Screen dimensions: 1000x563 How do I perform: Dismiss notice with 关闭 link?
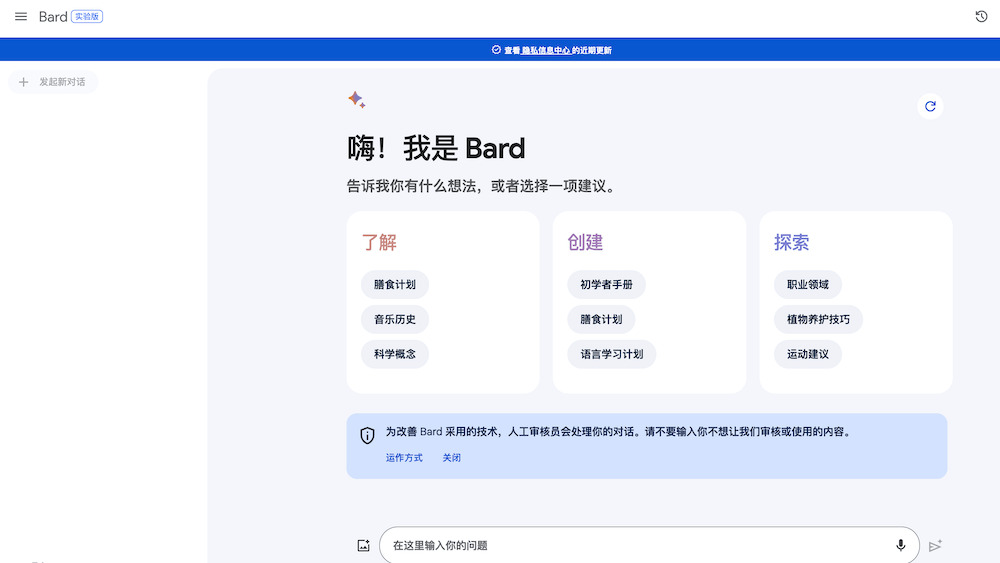(x=452, y=458)
